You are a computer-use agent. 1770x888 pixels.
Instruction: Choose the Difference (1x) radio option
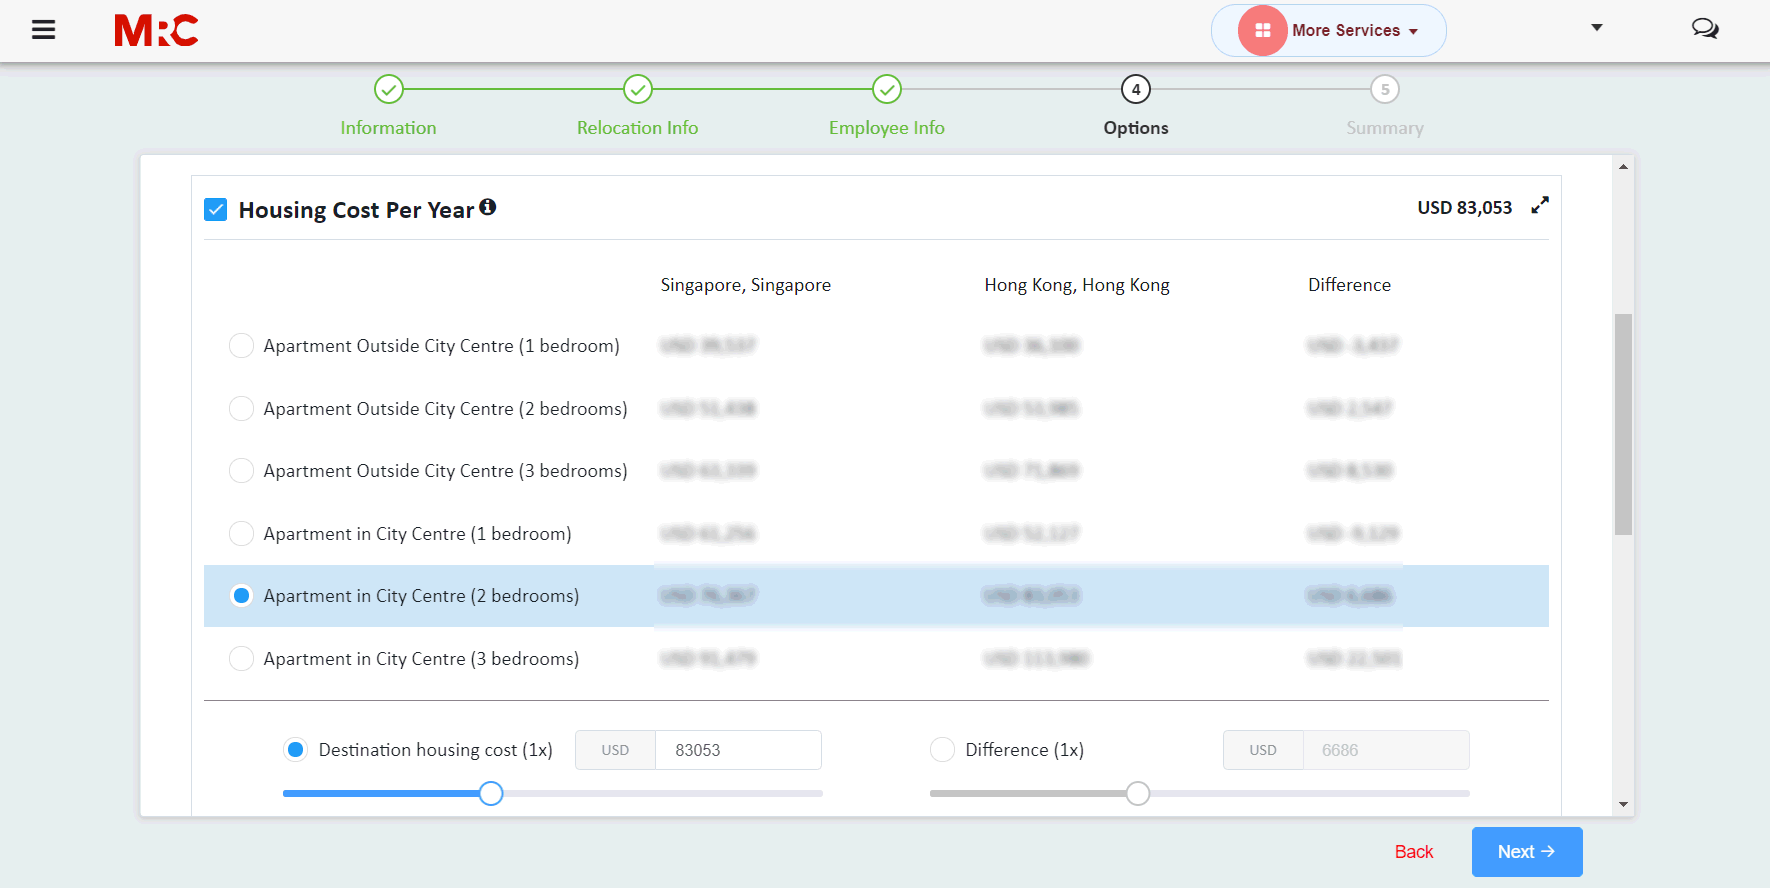coord(942,750)
